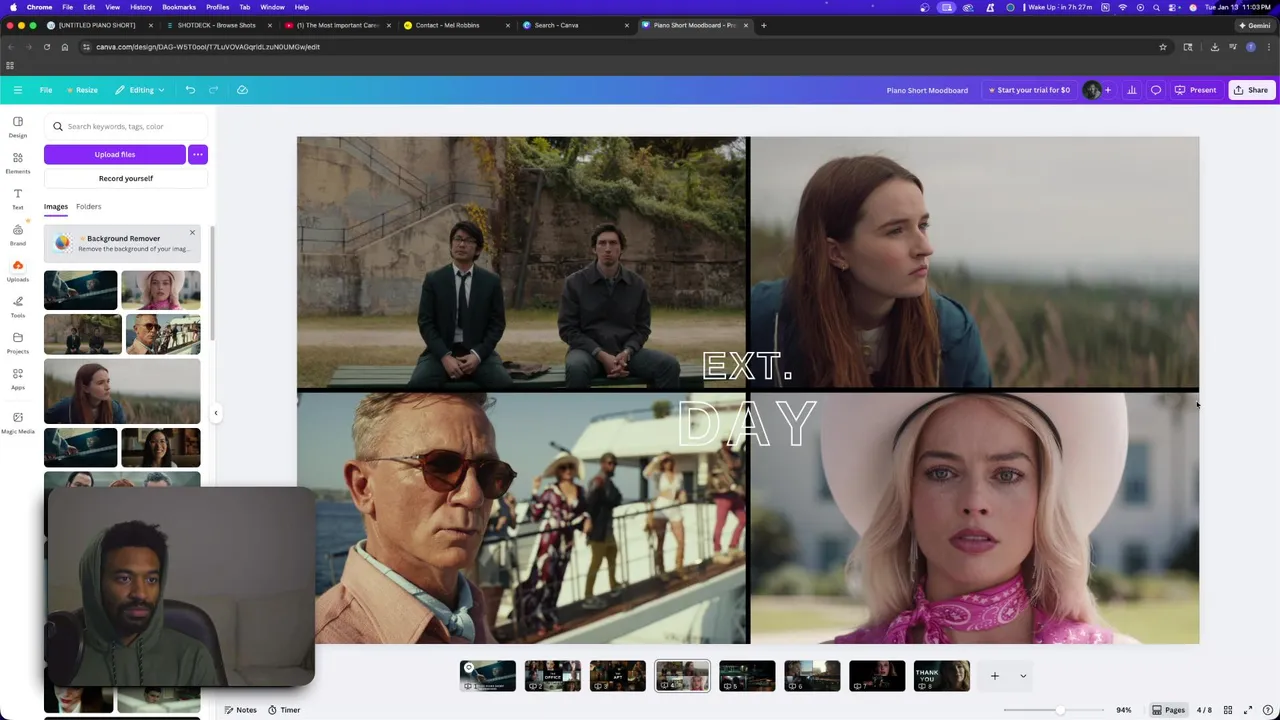
Task: Open the Magic Media panel
Action: point(18,422)
